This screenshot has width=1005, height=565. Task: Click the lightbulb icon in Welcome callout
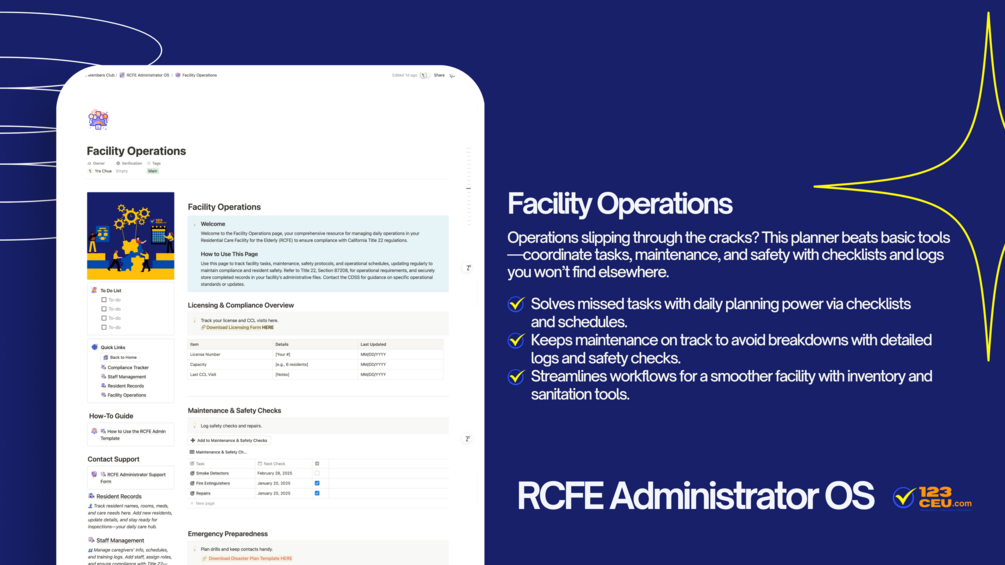coord(195,224)
